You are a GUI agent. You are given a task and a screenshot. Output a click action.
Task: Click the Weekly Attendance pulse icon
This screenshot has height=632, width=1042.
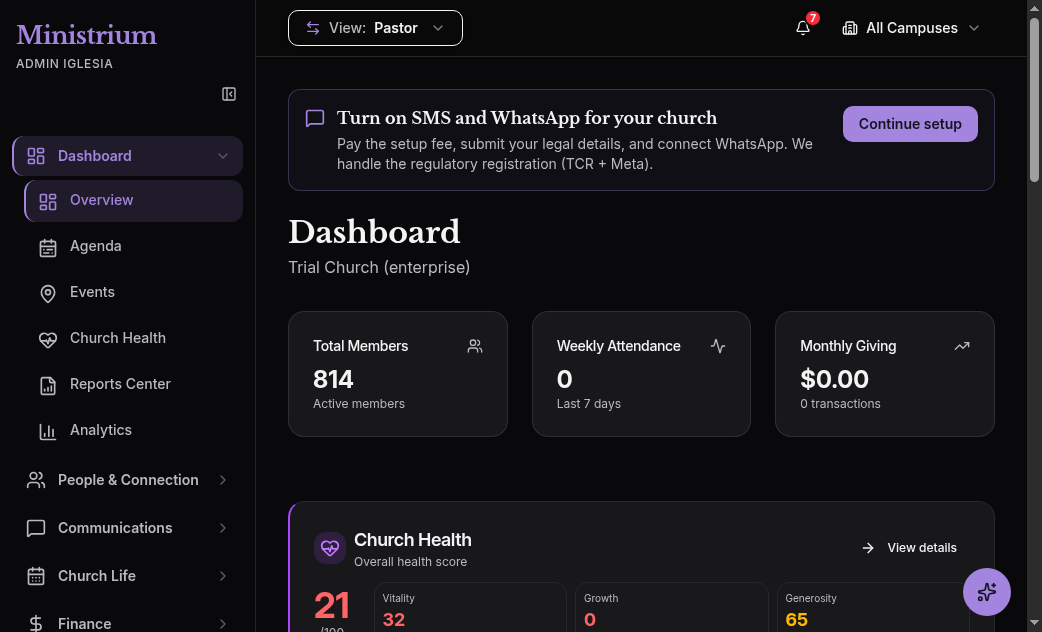(x=718, y=346)
